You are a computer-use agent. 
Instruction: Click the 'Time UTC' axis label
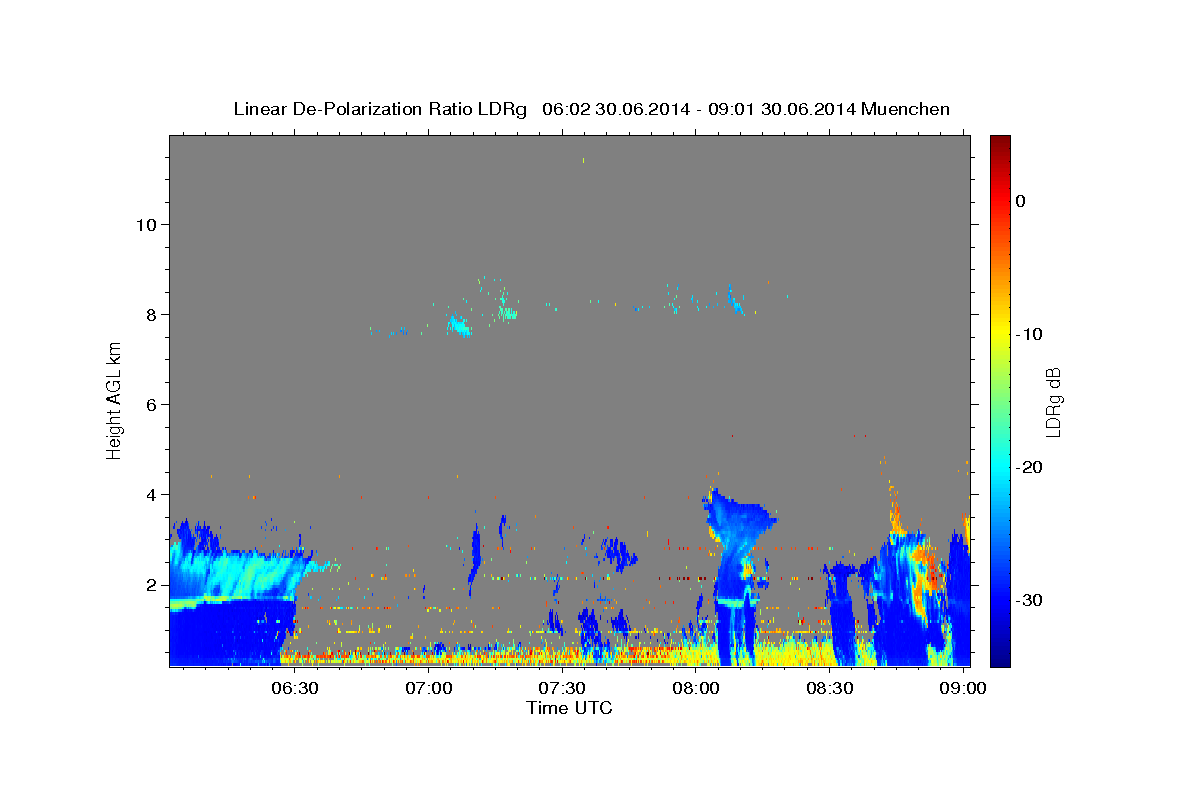[x=569, y=708]
